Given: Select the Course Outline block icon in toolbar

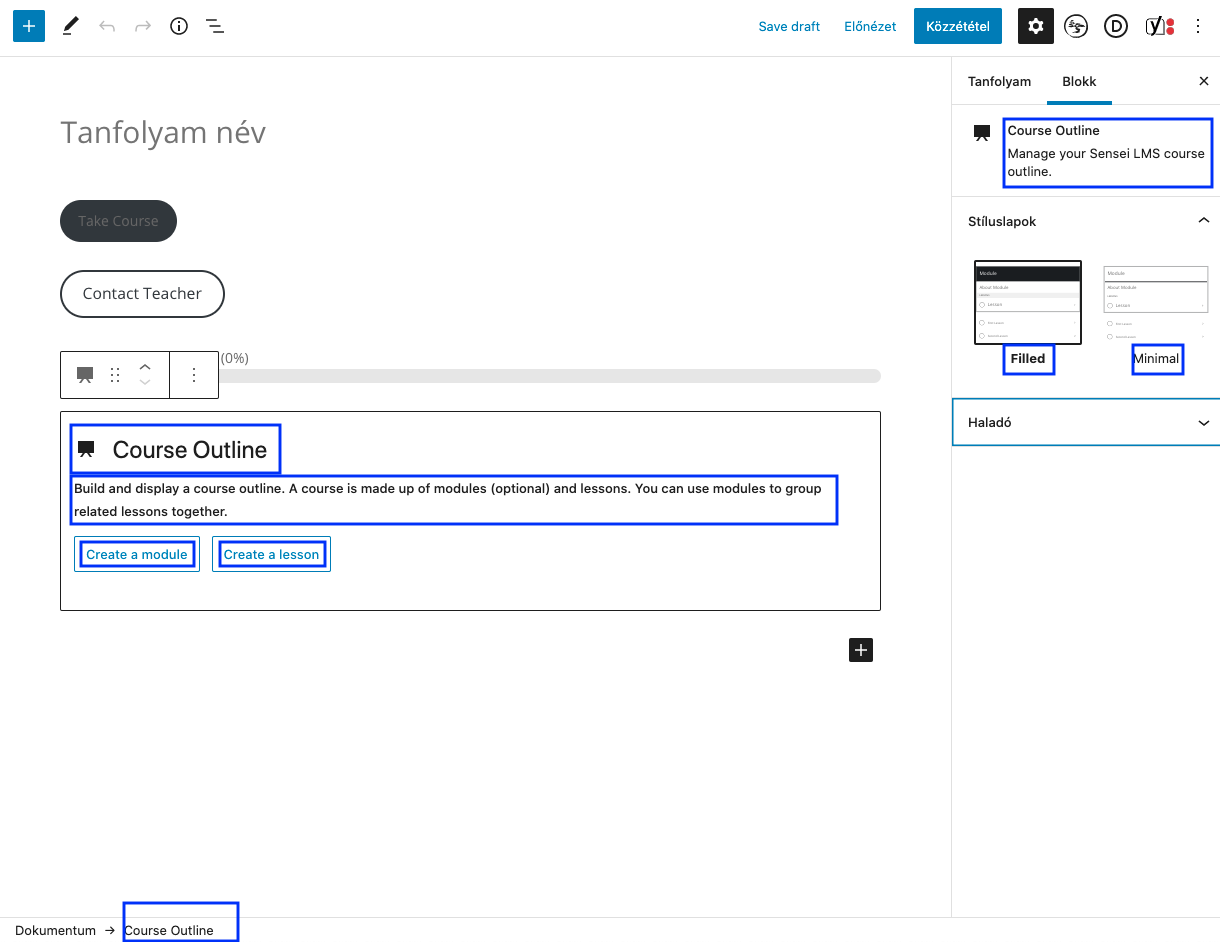Looking at the screenshot, I should coord(84,375).
